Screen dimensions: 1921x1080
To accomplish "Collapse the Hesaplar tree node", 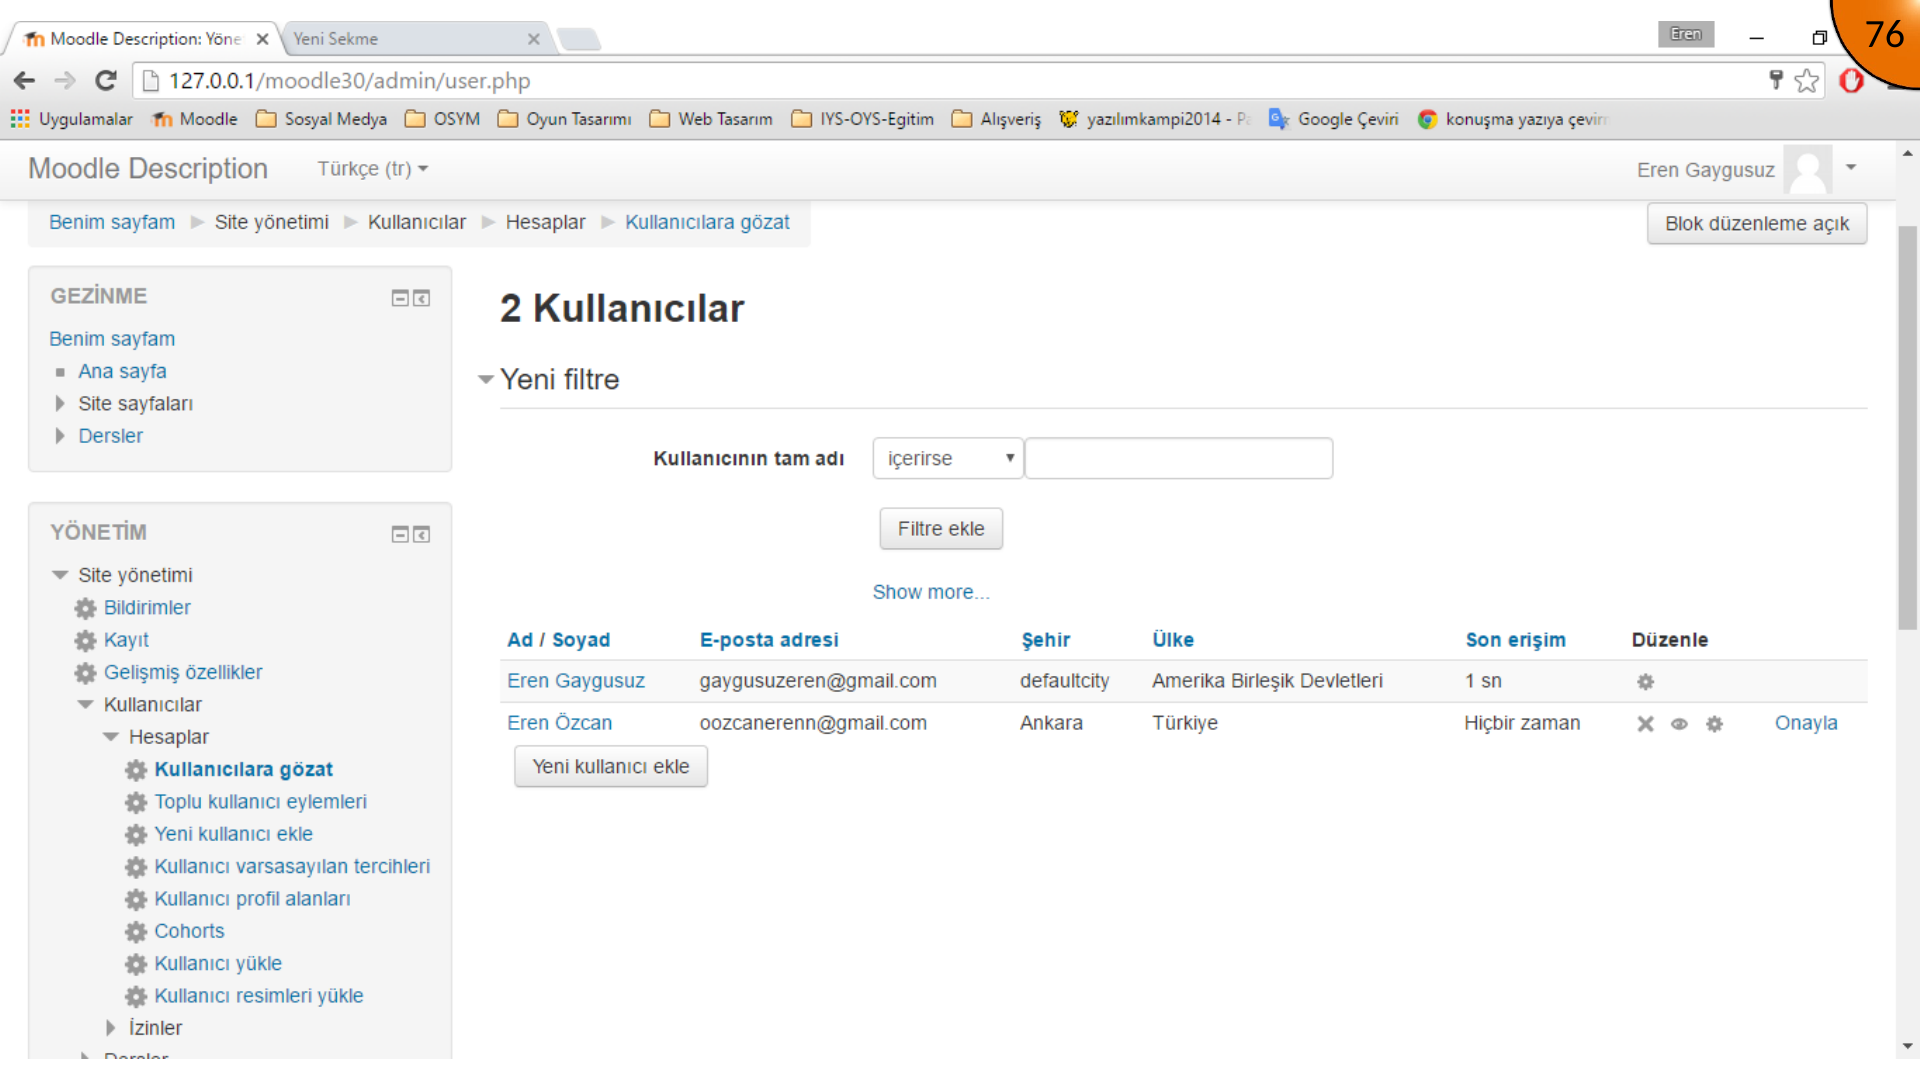I will coord(110,737).
